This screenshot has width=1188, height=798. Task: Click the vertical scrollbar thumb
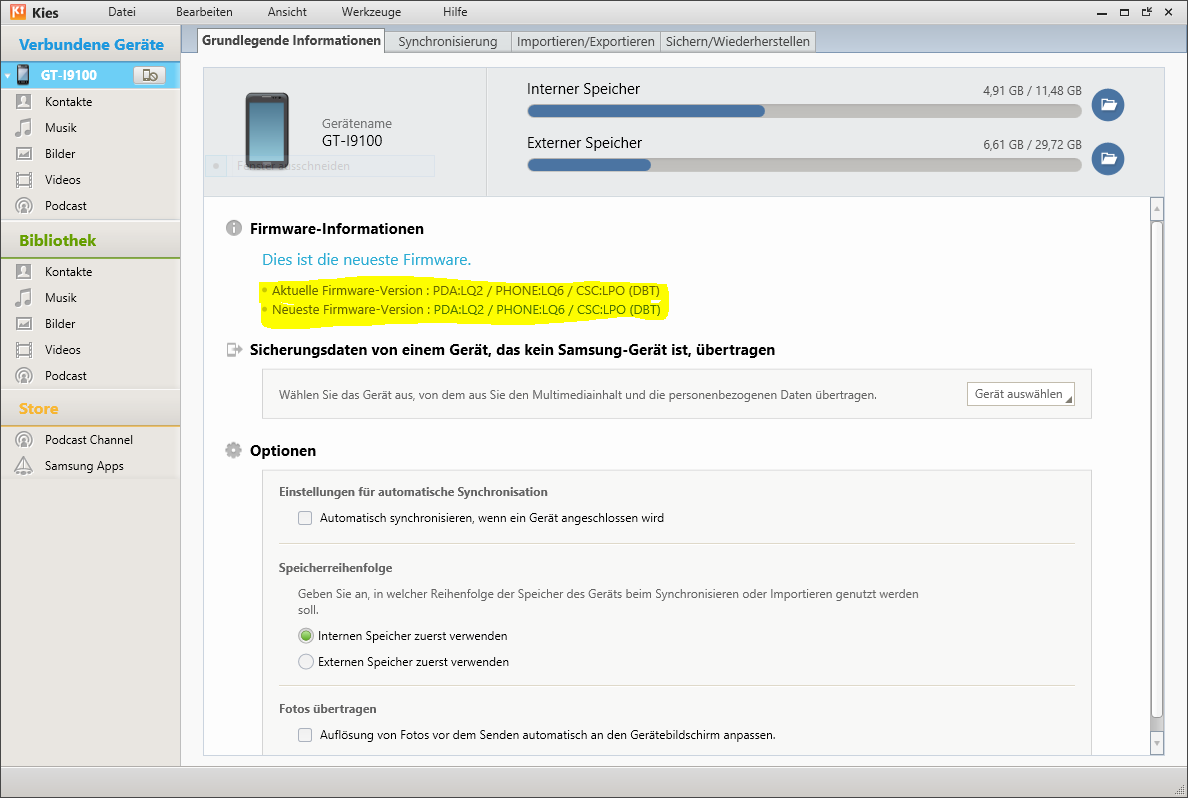pos(1156,468)
